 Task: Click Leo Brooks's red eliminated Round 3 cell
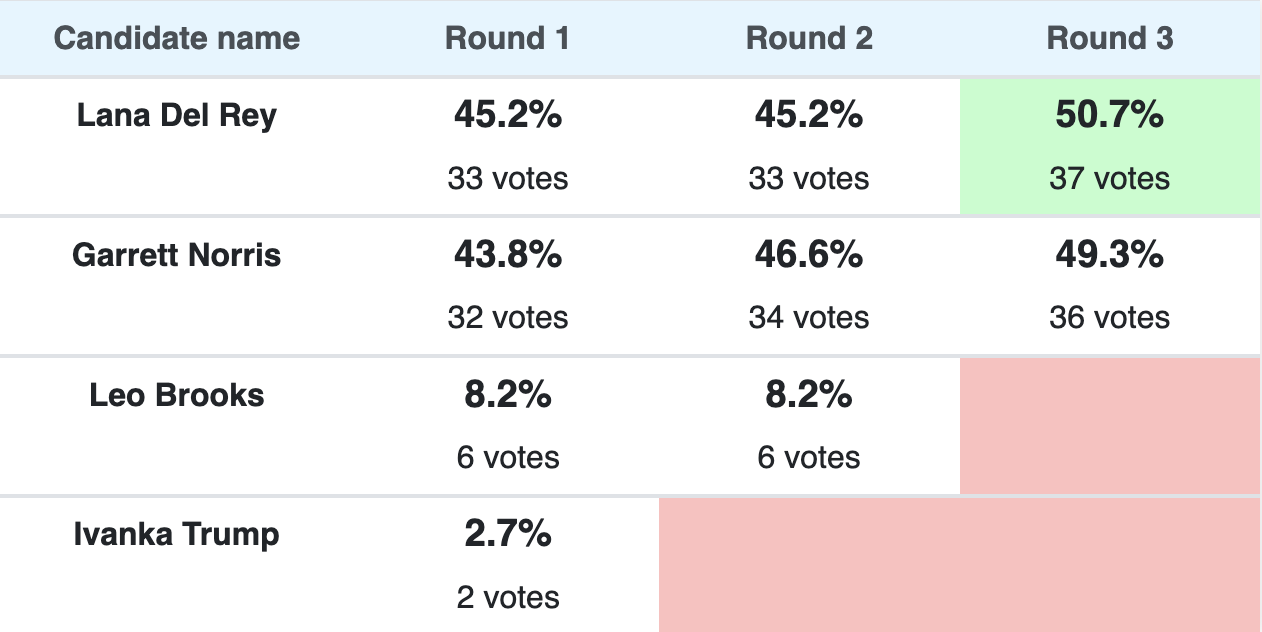[x=1110, y=425]
